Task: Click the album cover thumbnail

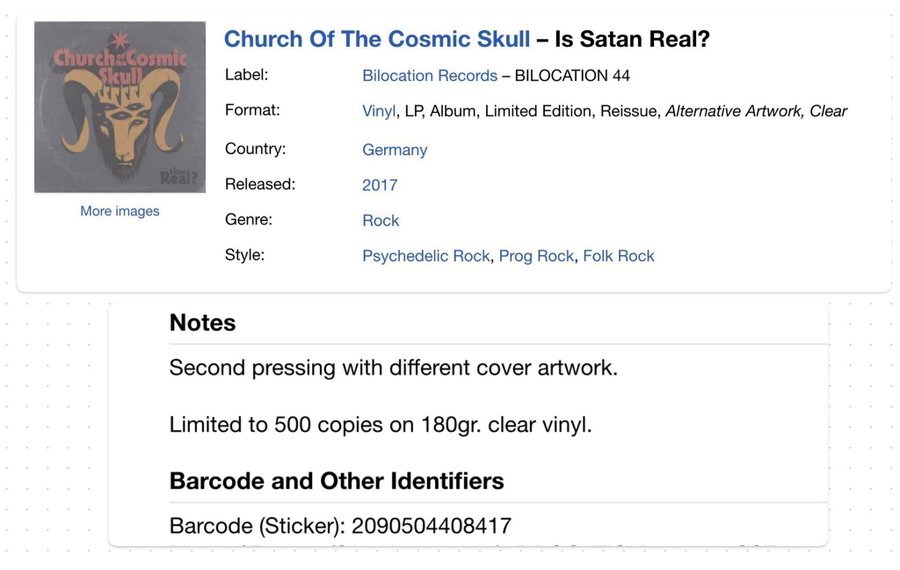Action: 120,107
